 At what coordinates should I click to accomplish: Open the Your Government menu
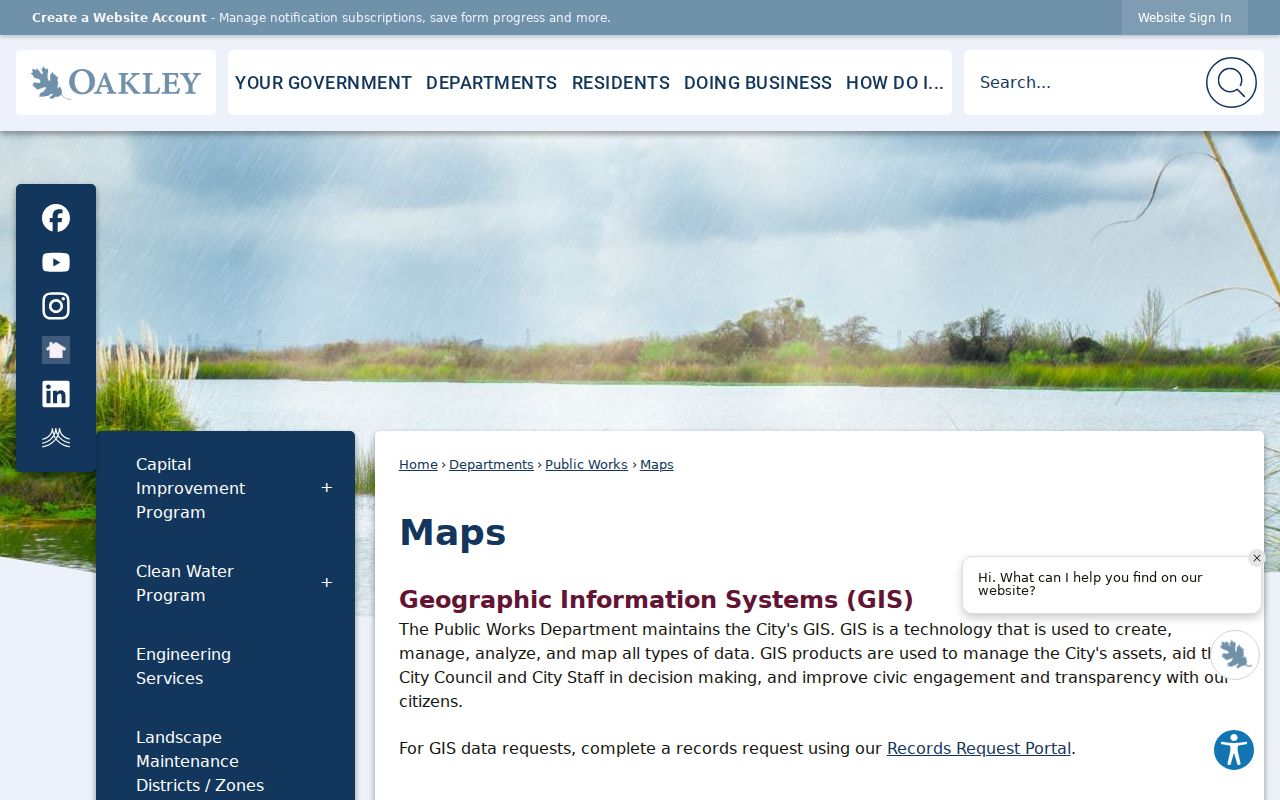coord(323,83)
